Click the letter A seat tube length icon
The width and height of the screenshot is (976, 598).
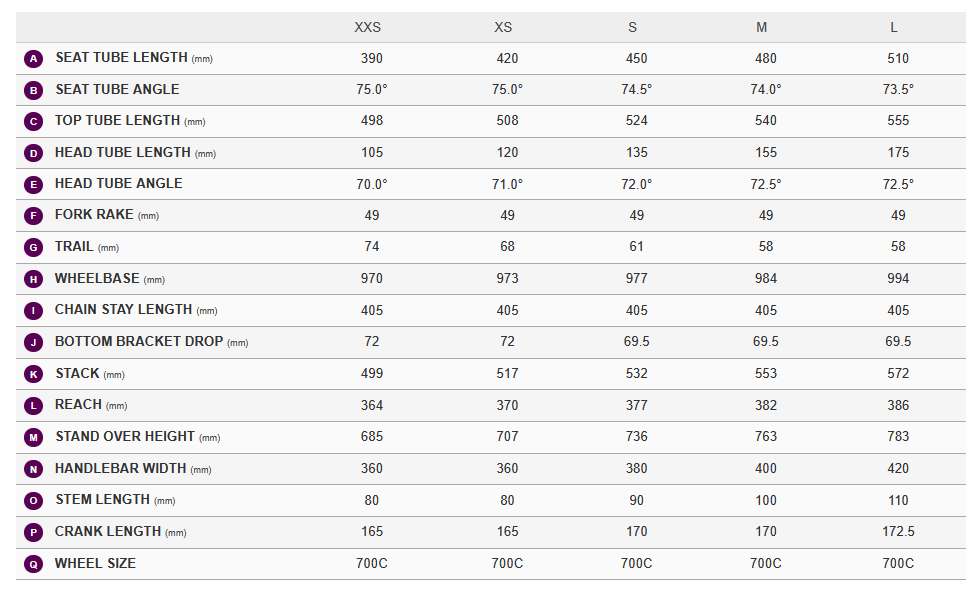(33, 59)
